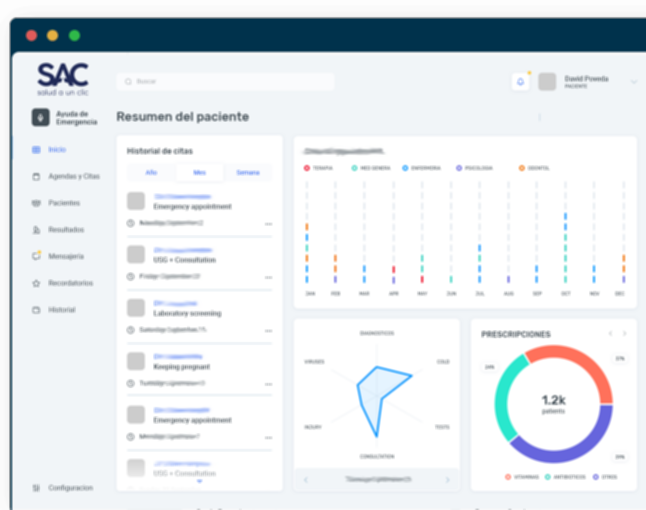
Task: Switch to the Año tab
Action: (152, 172)
